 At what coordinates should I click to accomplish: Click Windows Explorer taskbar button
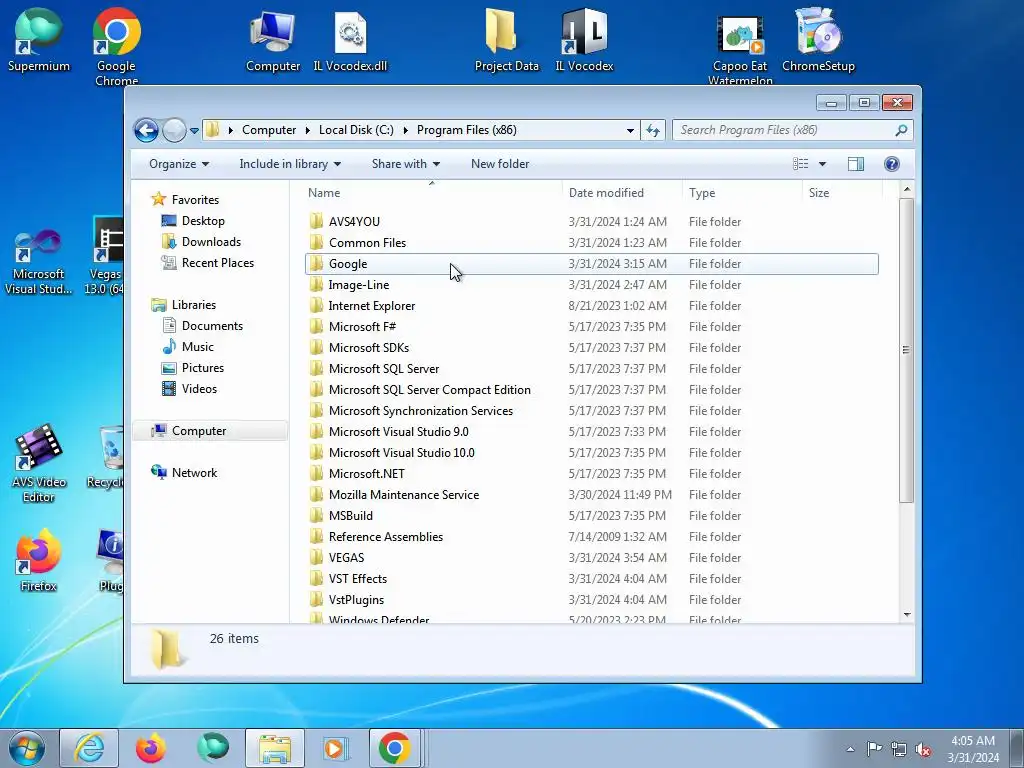click(275, 748)
